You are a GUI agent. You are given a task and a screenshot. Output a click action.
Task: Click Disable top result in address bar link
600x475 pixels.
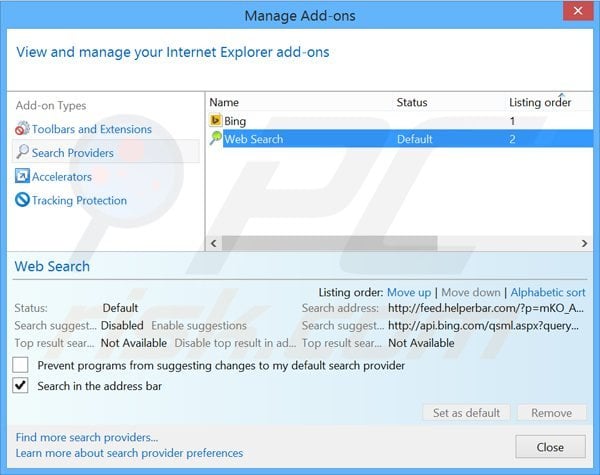(235, 343)
